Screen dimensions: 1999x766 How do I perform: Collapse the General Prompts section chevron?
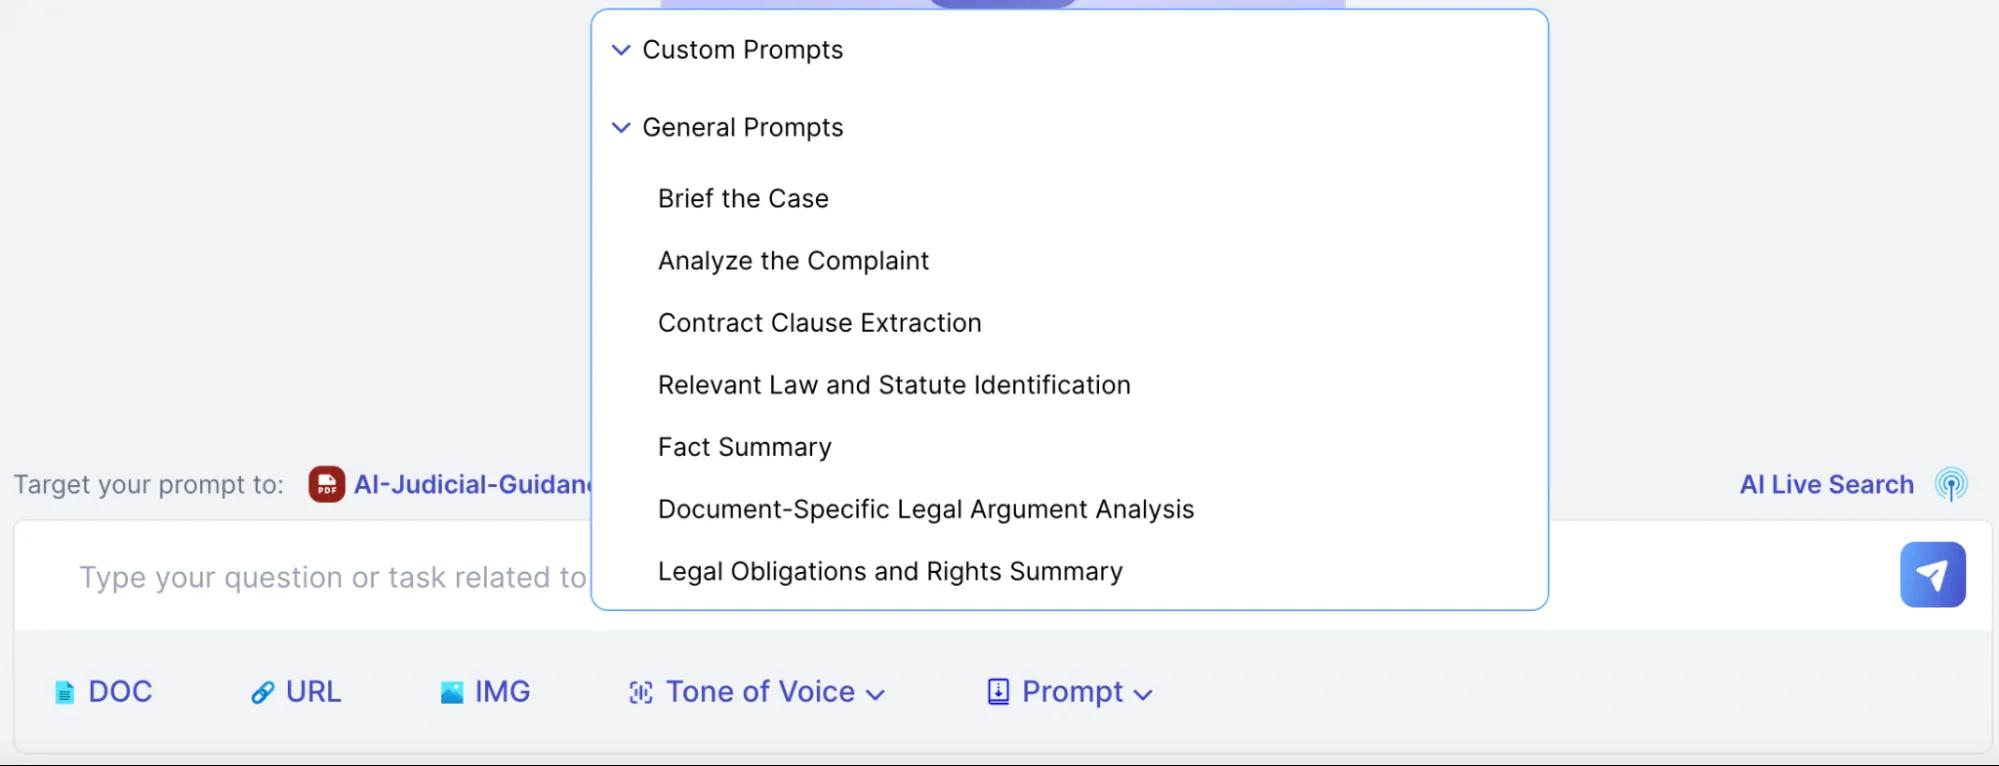[x=621, y=128]
